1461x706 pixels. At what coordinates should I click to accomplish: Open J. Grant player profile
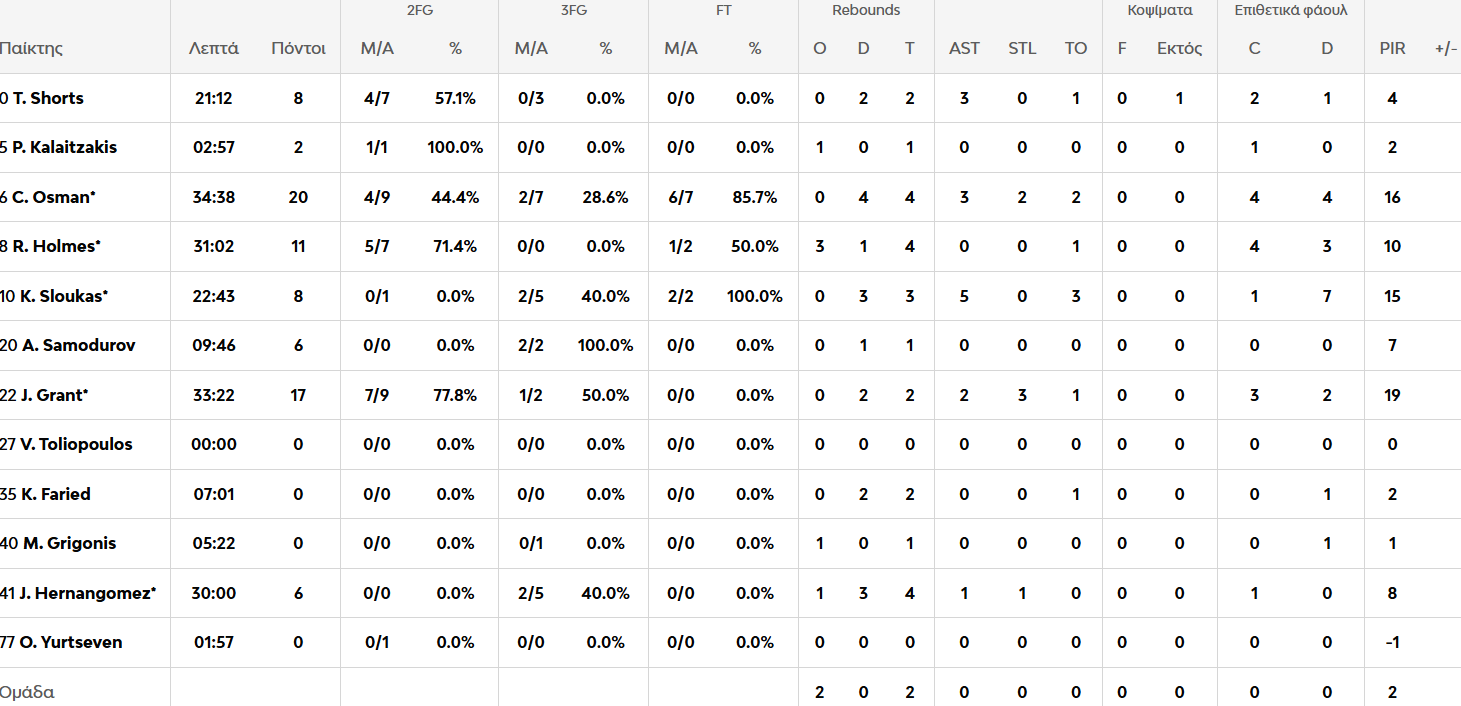click(x=54, y=395)
